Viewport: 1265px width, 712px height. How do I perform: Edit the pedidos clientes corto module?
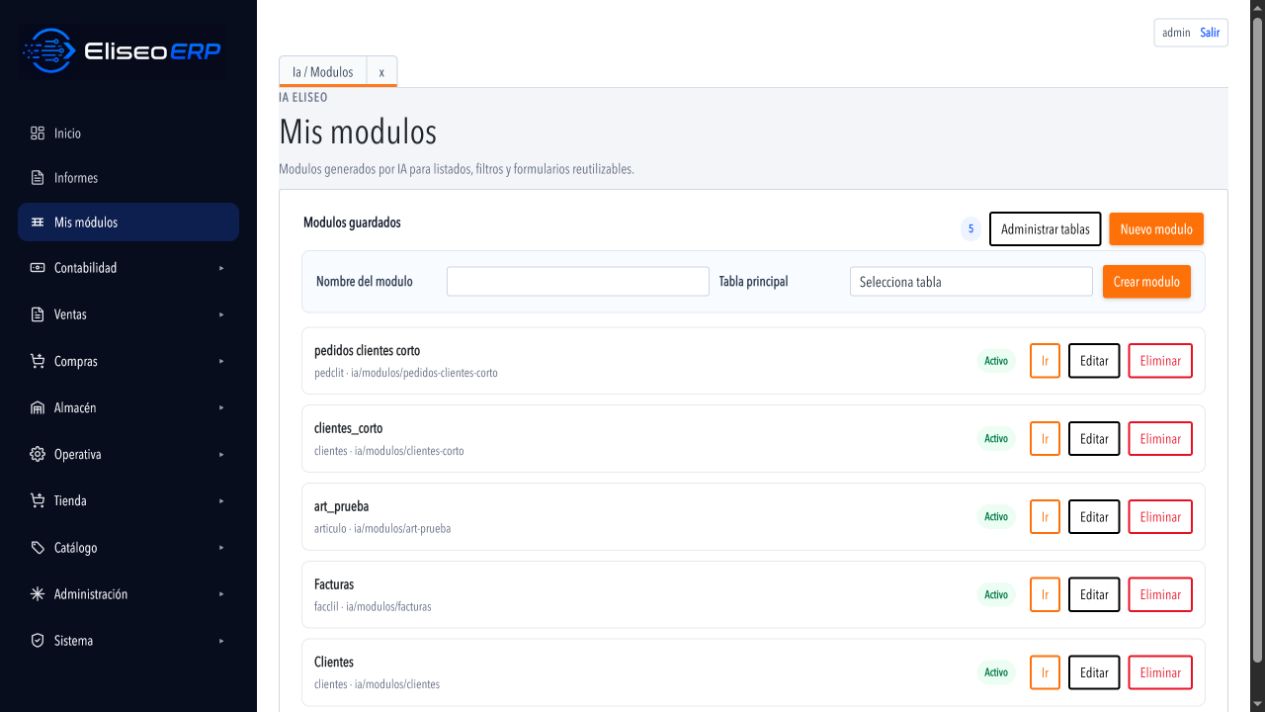pos(1094,361)
